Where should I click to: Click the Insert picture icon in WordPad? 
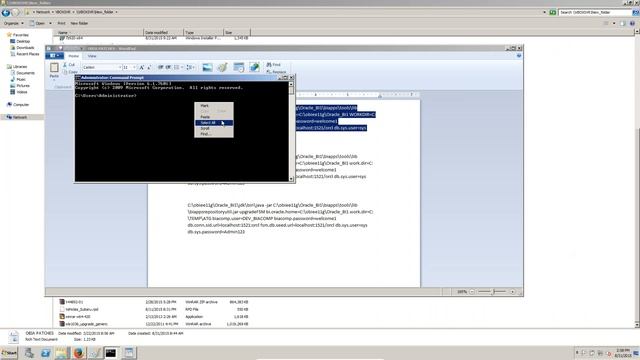click(207, 67)
